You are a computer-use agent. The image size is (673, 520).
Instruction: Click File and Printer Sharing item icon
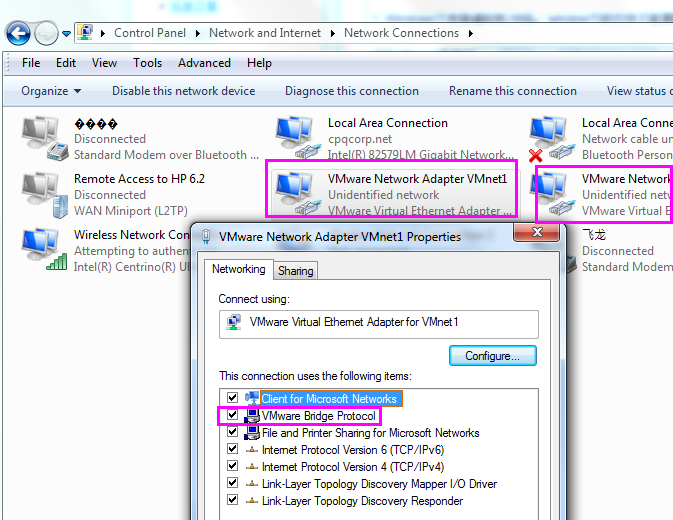click(x=252, y=432)
